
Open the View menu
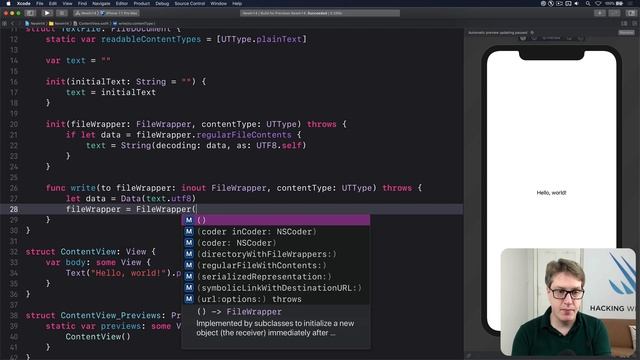pos(67,3)
